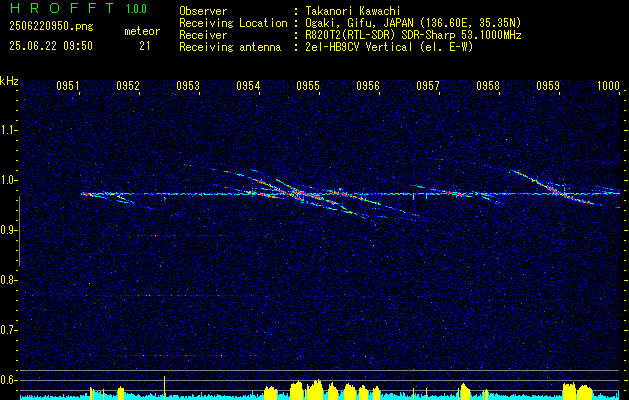Click the 0.6 kHz frequency label
The height and width of the screenshot is (400, 629).
pyautogui.click(x=8, y=380)
